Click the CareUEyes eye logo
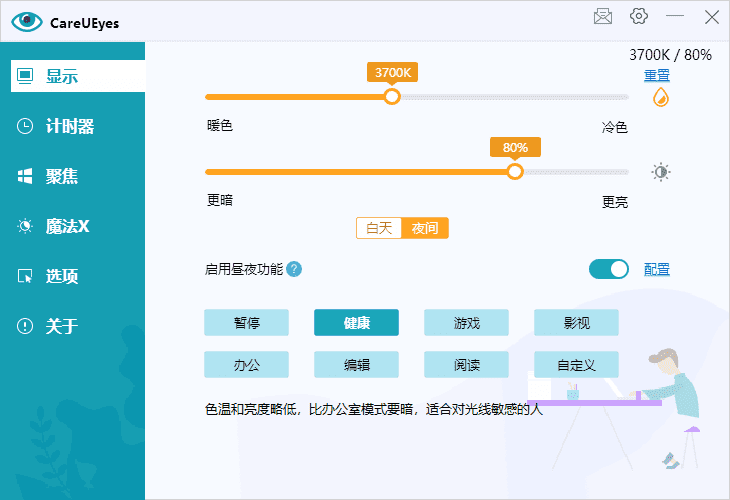Screen dimensions: 730x500 tap(27, 21)
